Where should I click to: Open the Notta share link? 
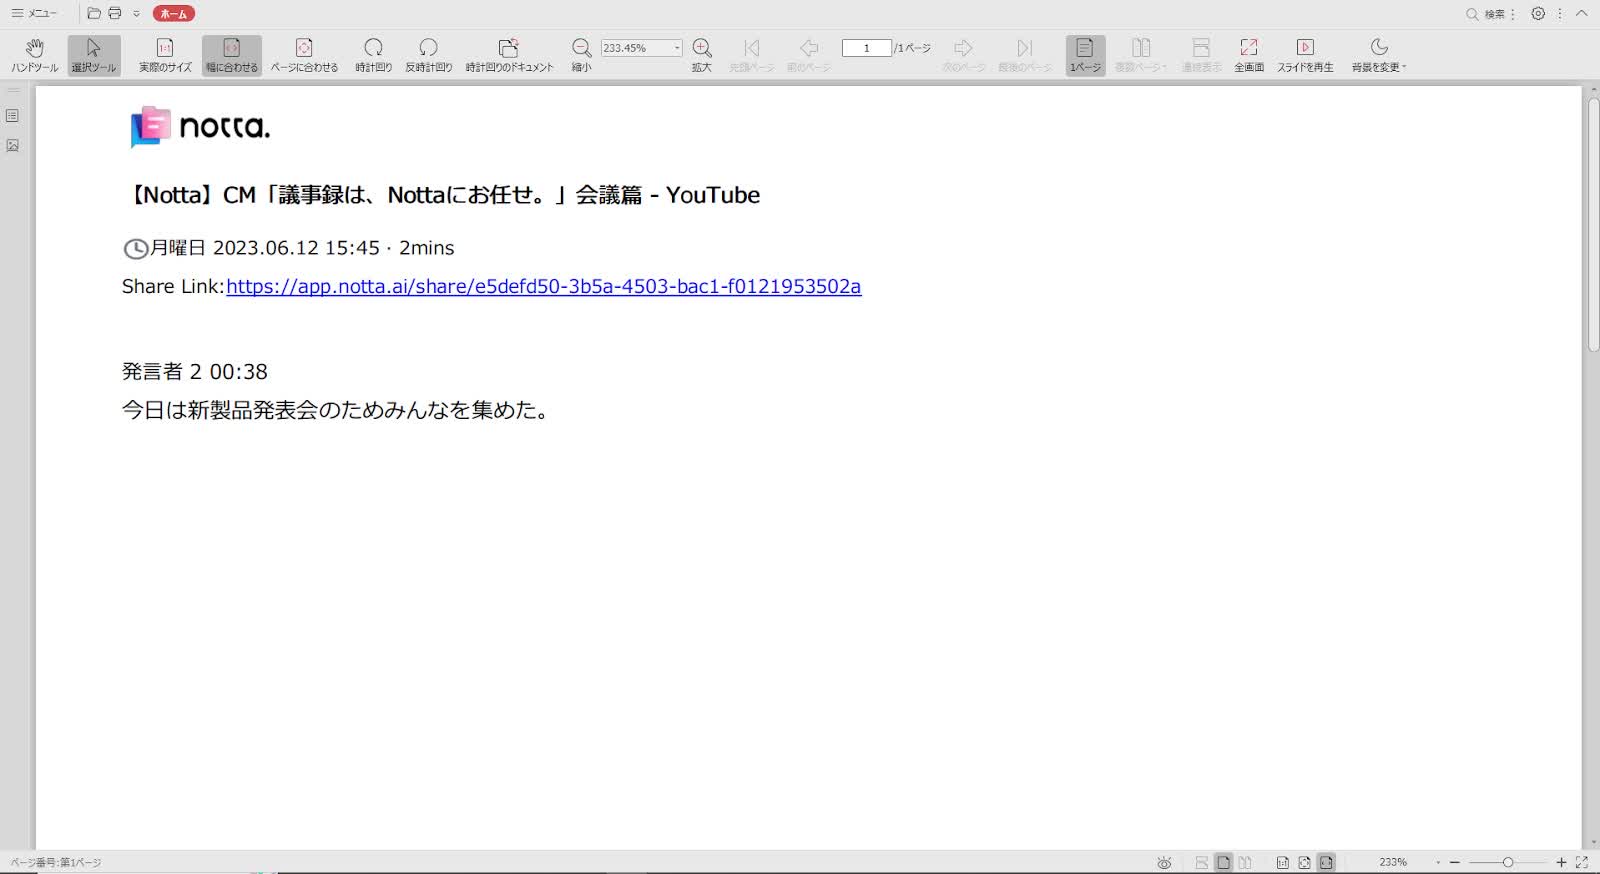pos(543,286)
